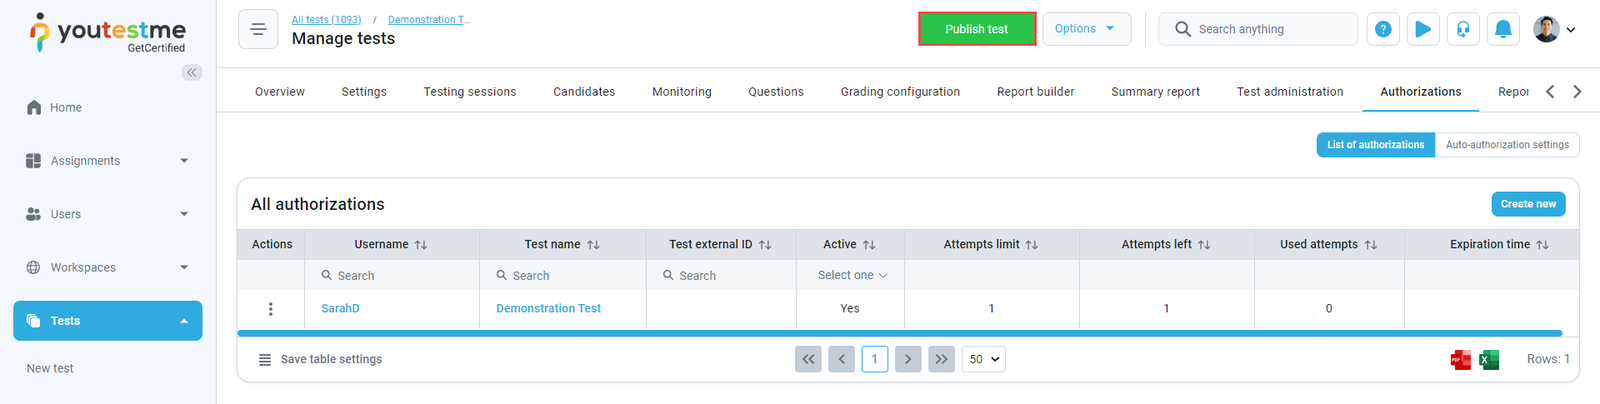
Task: Export table to Excel
Action: click(x=1489, y=360)
